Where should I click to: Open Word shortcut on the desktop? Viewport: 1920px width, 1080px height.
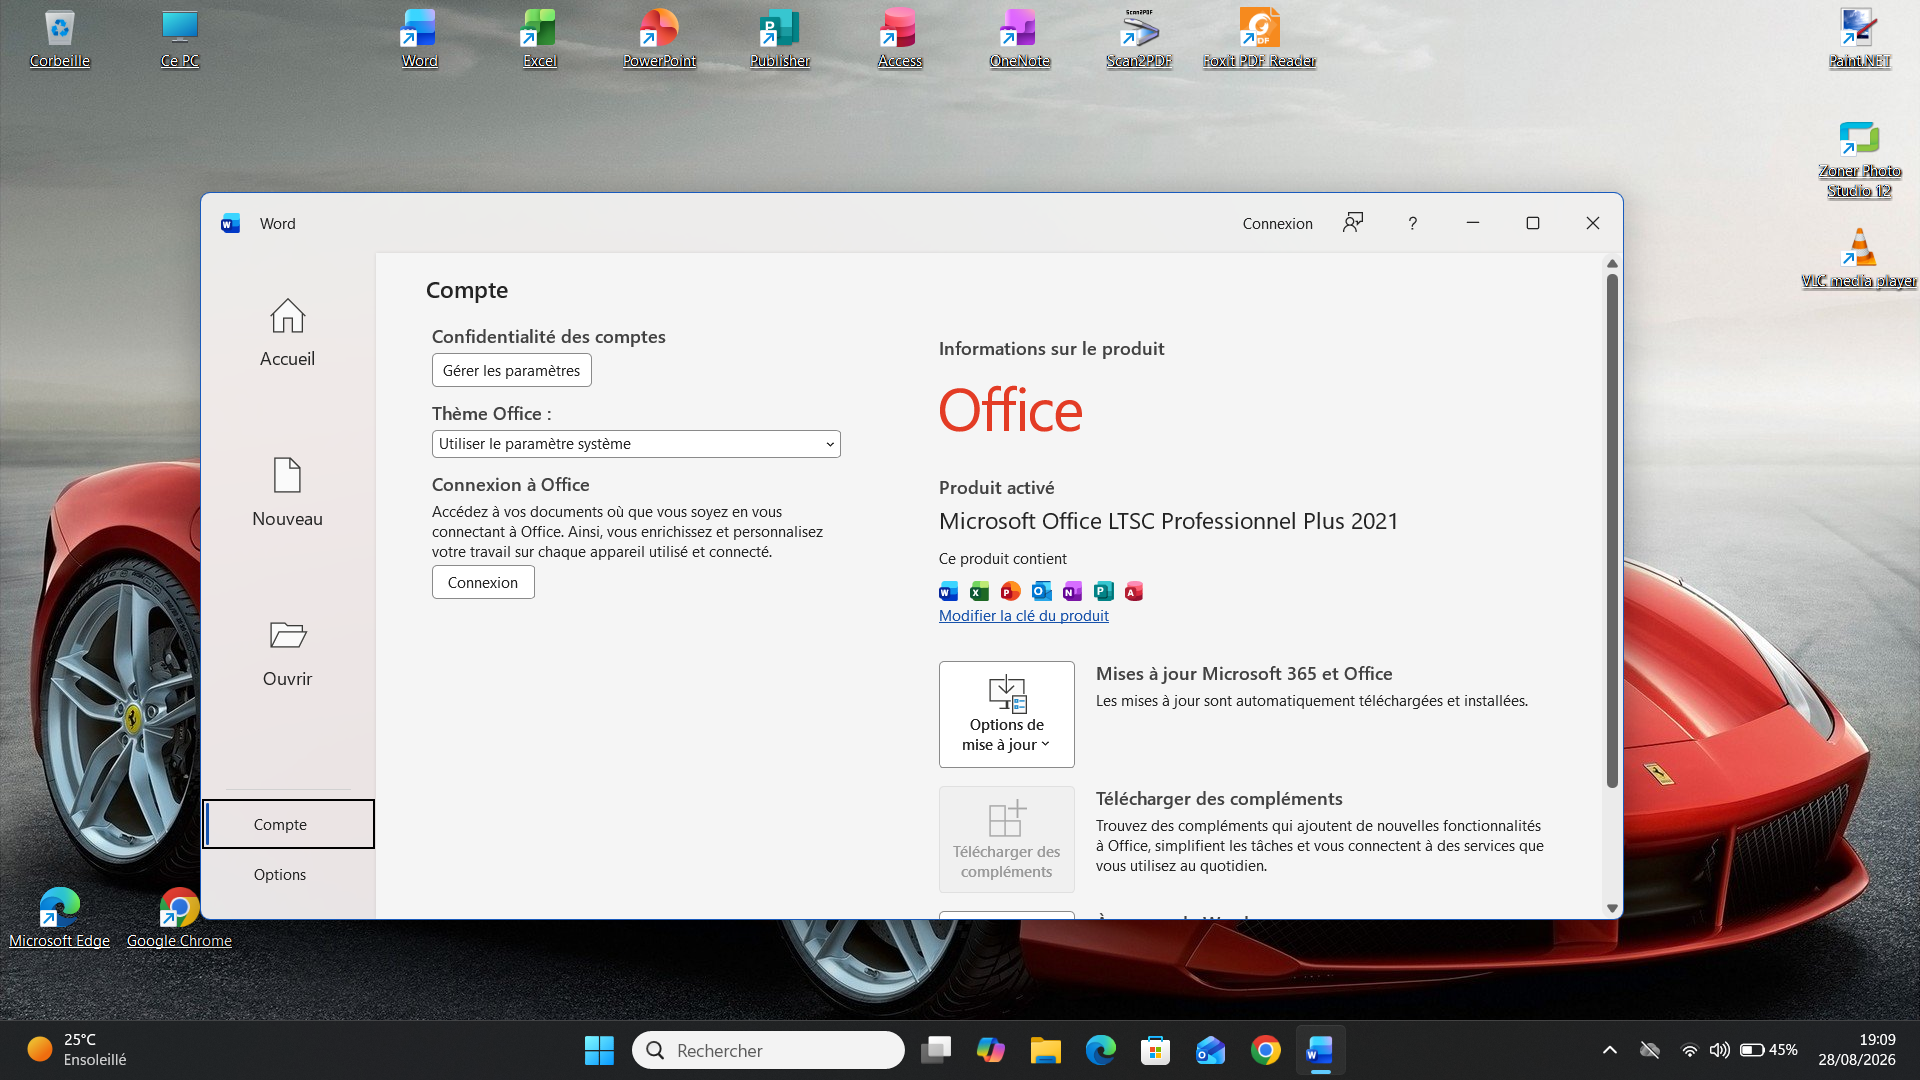pyautogui.click(x=419, y=38)
